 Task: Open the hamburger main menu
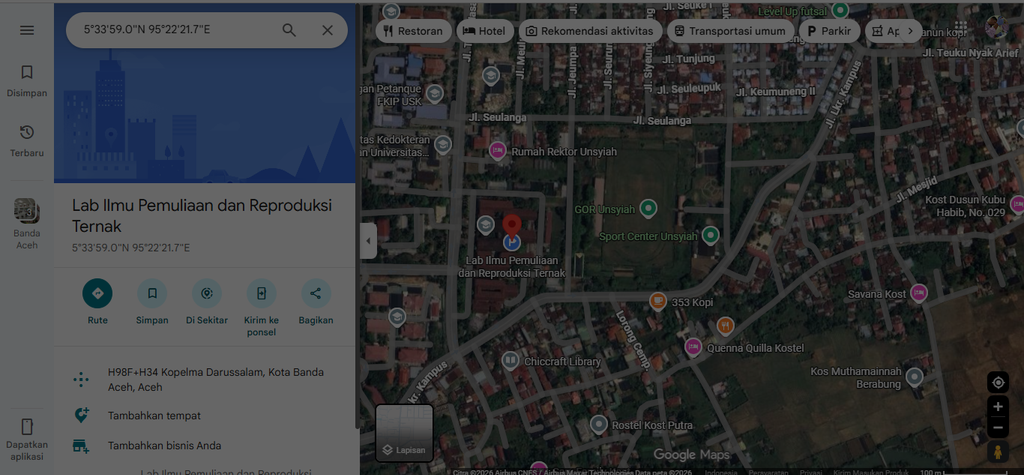tap(27, 30)
